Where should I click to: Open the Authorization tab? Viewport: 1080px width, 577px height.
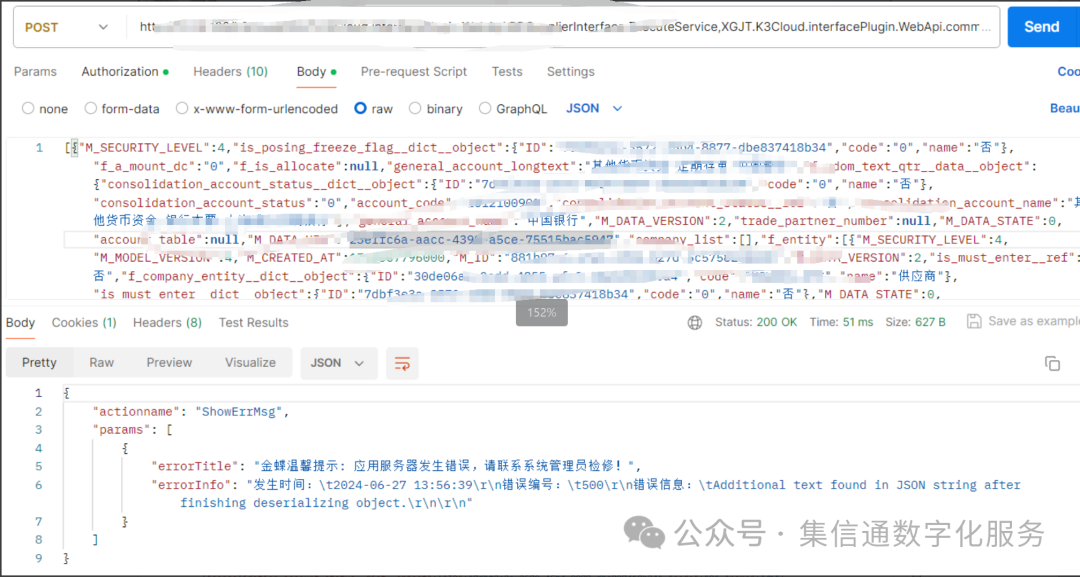[x=125, y=72]
